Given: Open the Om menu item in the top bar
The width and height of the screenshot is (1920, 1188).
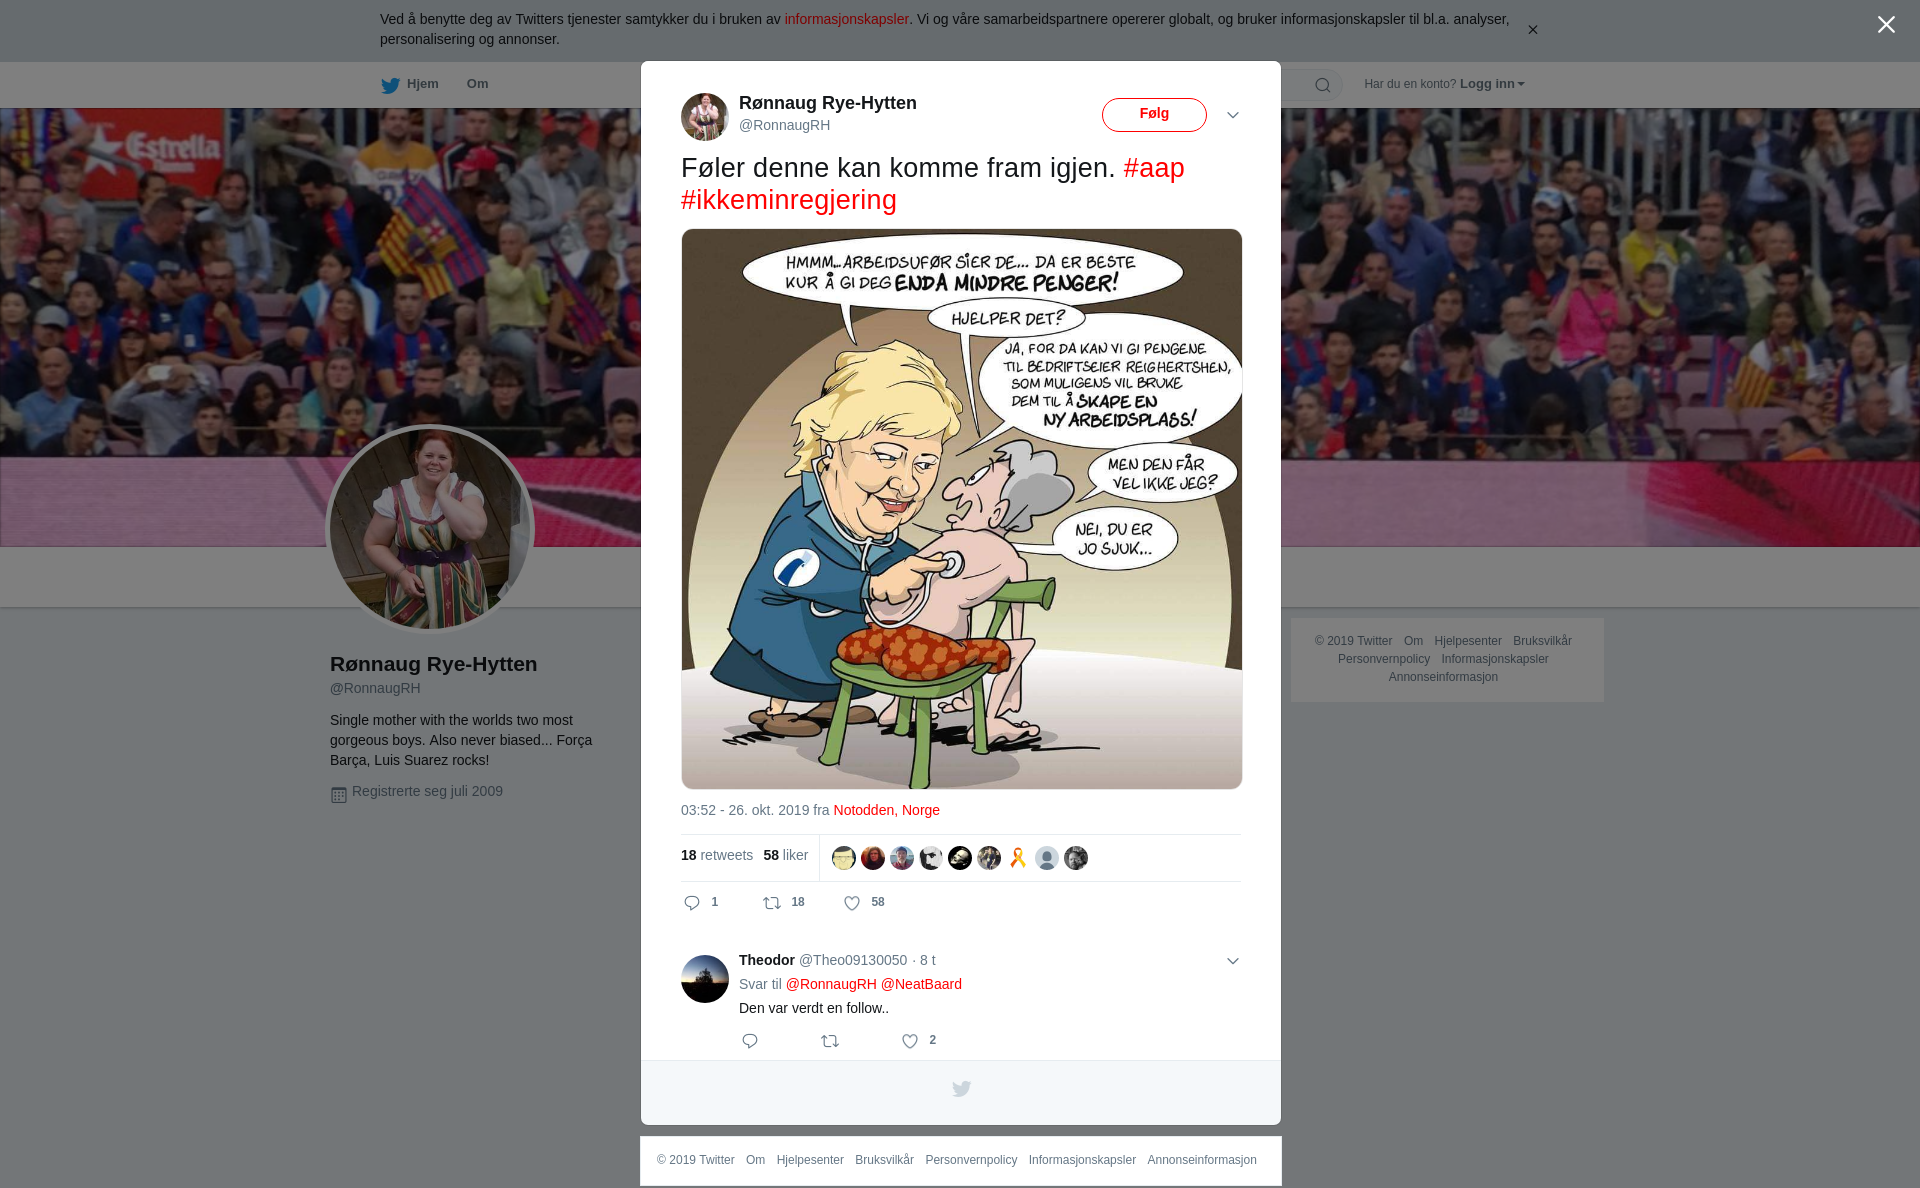Looking at the screenshot, I should 477,84.
